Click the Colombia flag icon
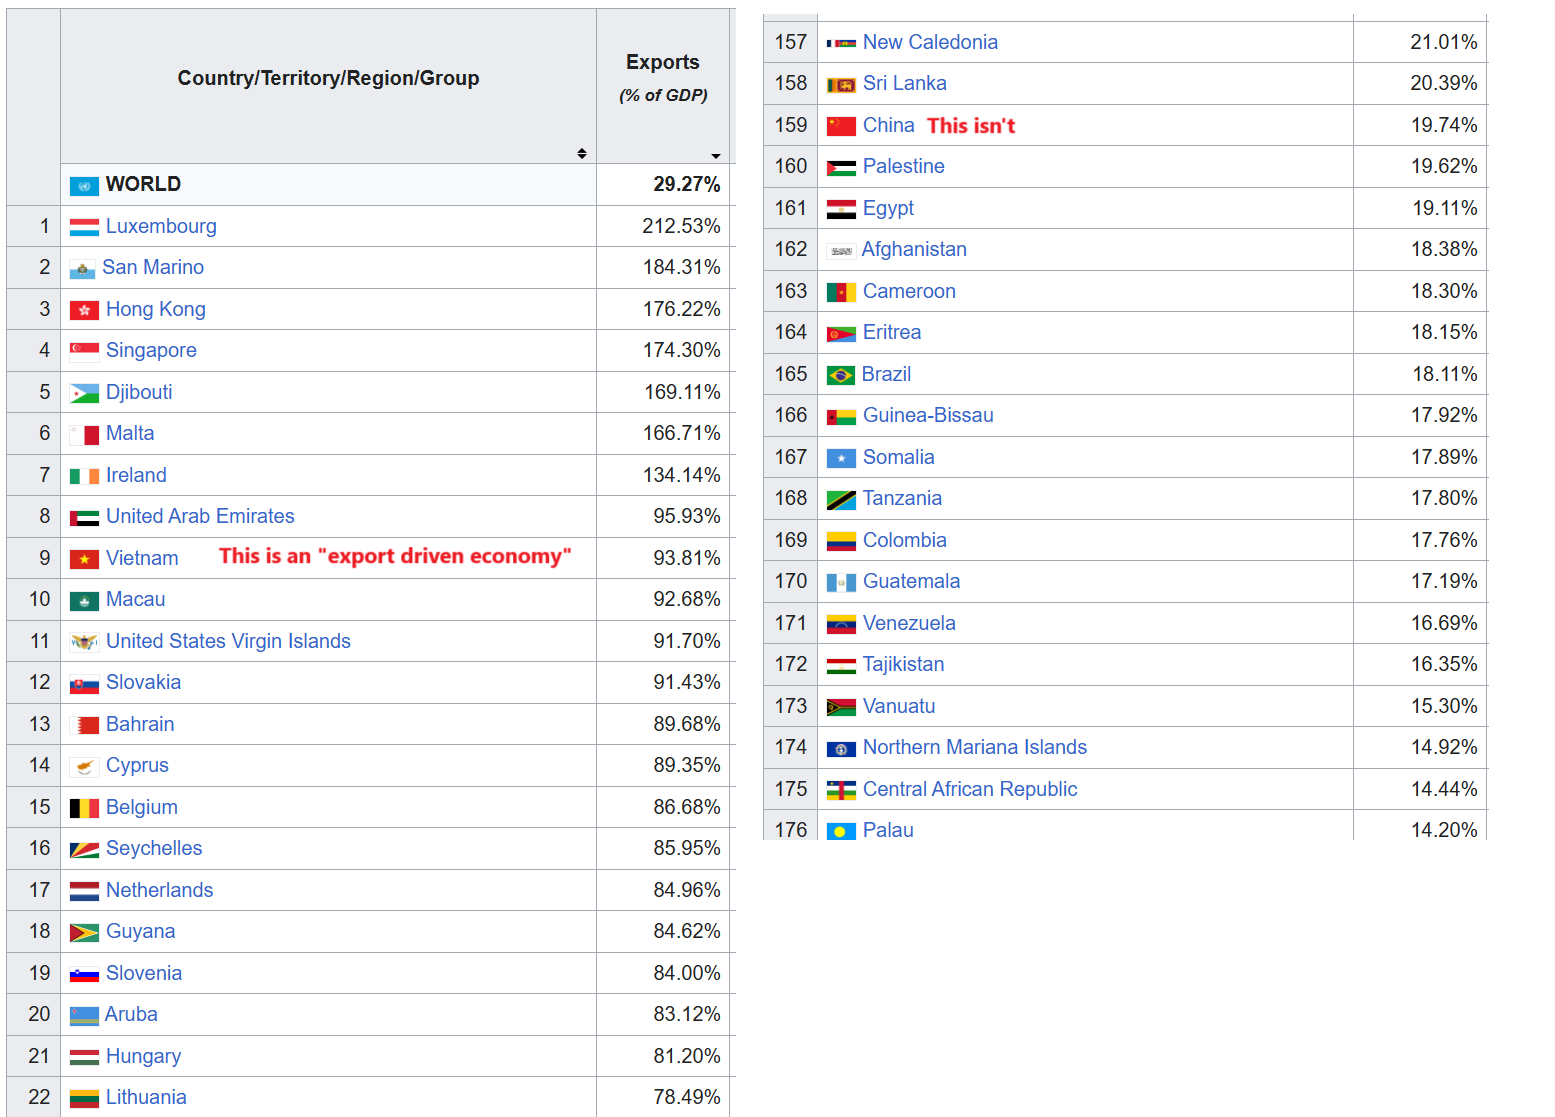Image resolution: width=1555 pixels, height=1117 pixels. click(841, 541)
